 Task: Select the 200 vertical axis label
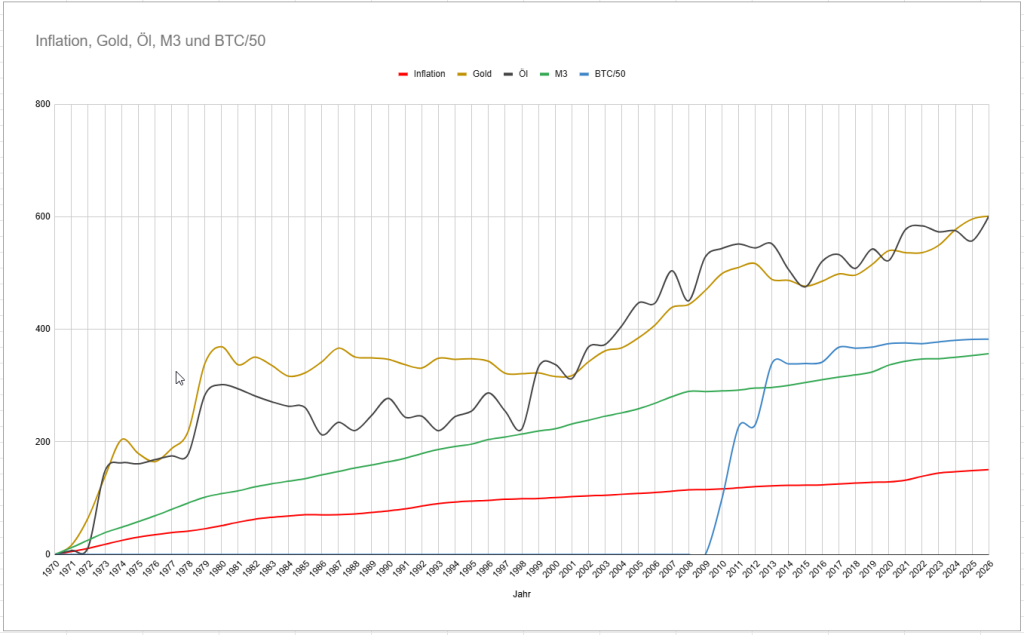pyautogui.click(x=41, y=442)
